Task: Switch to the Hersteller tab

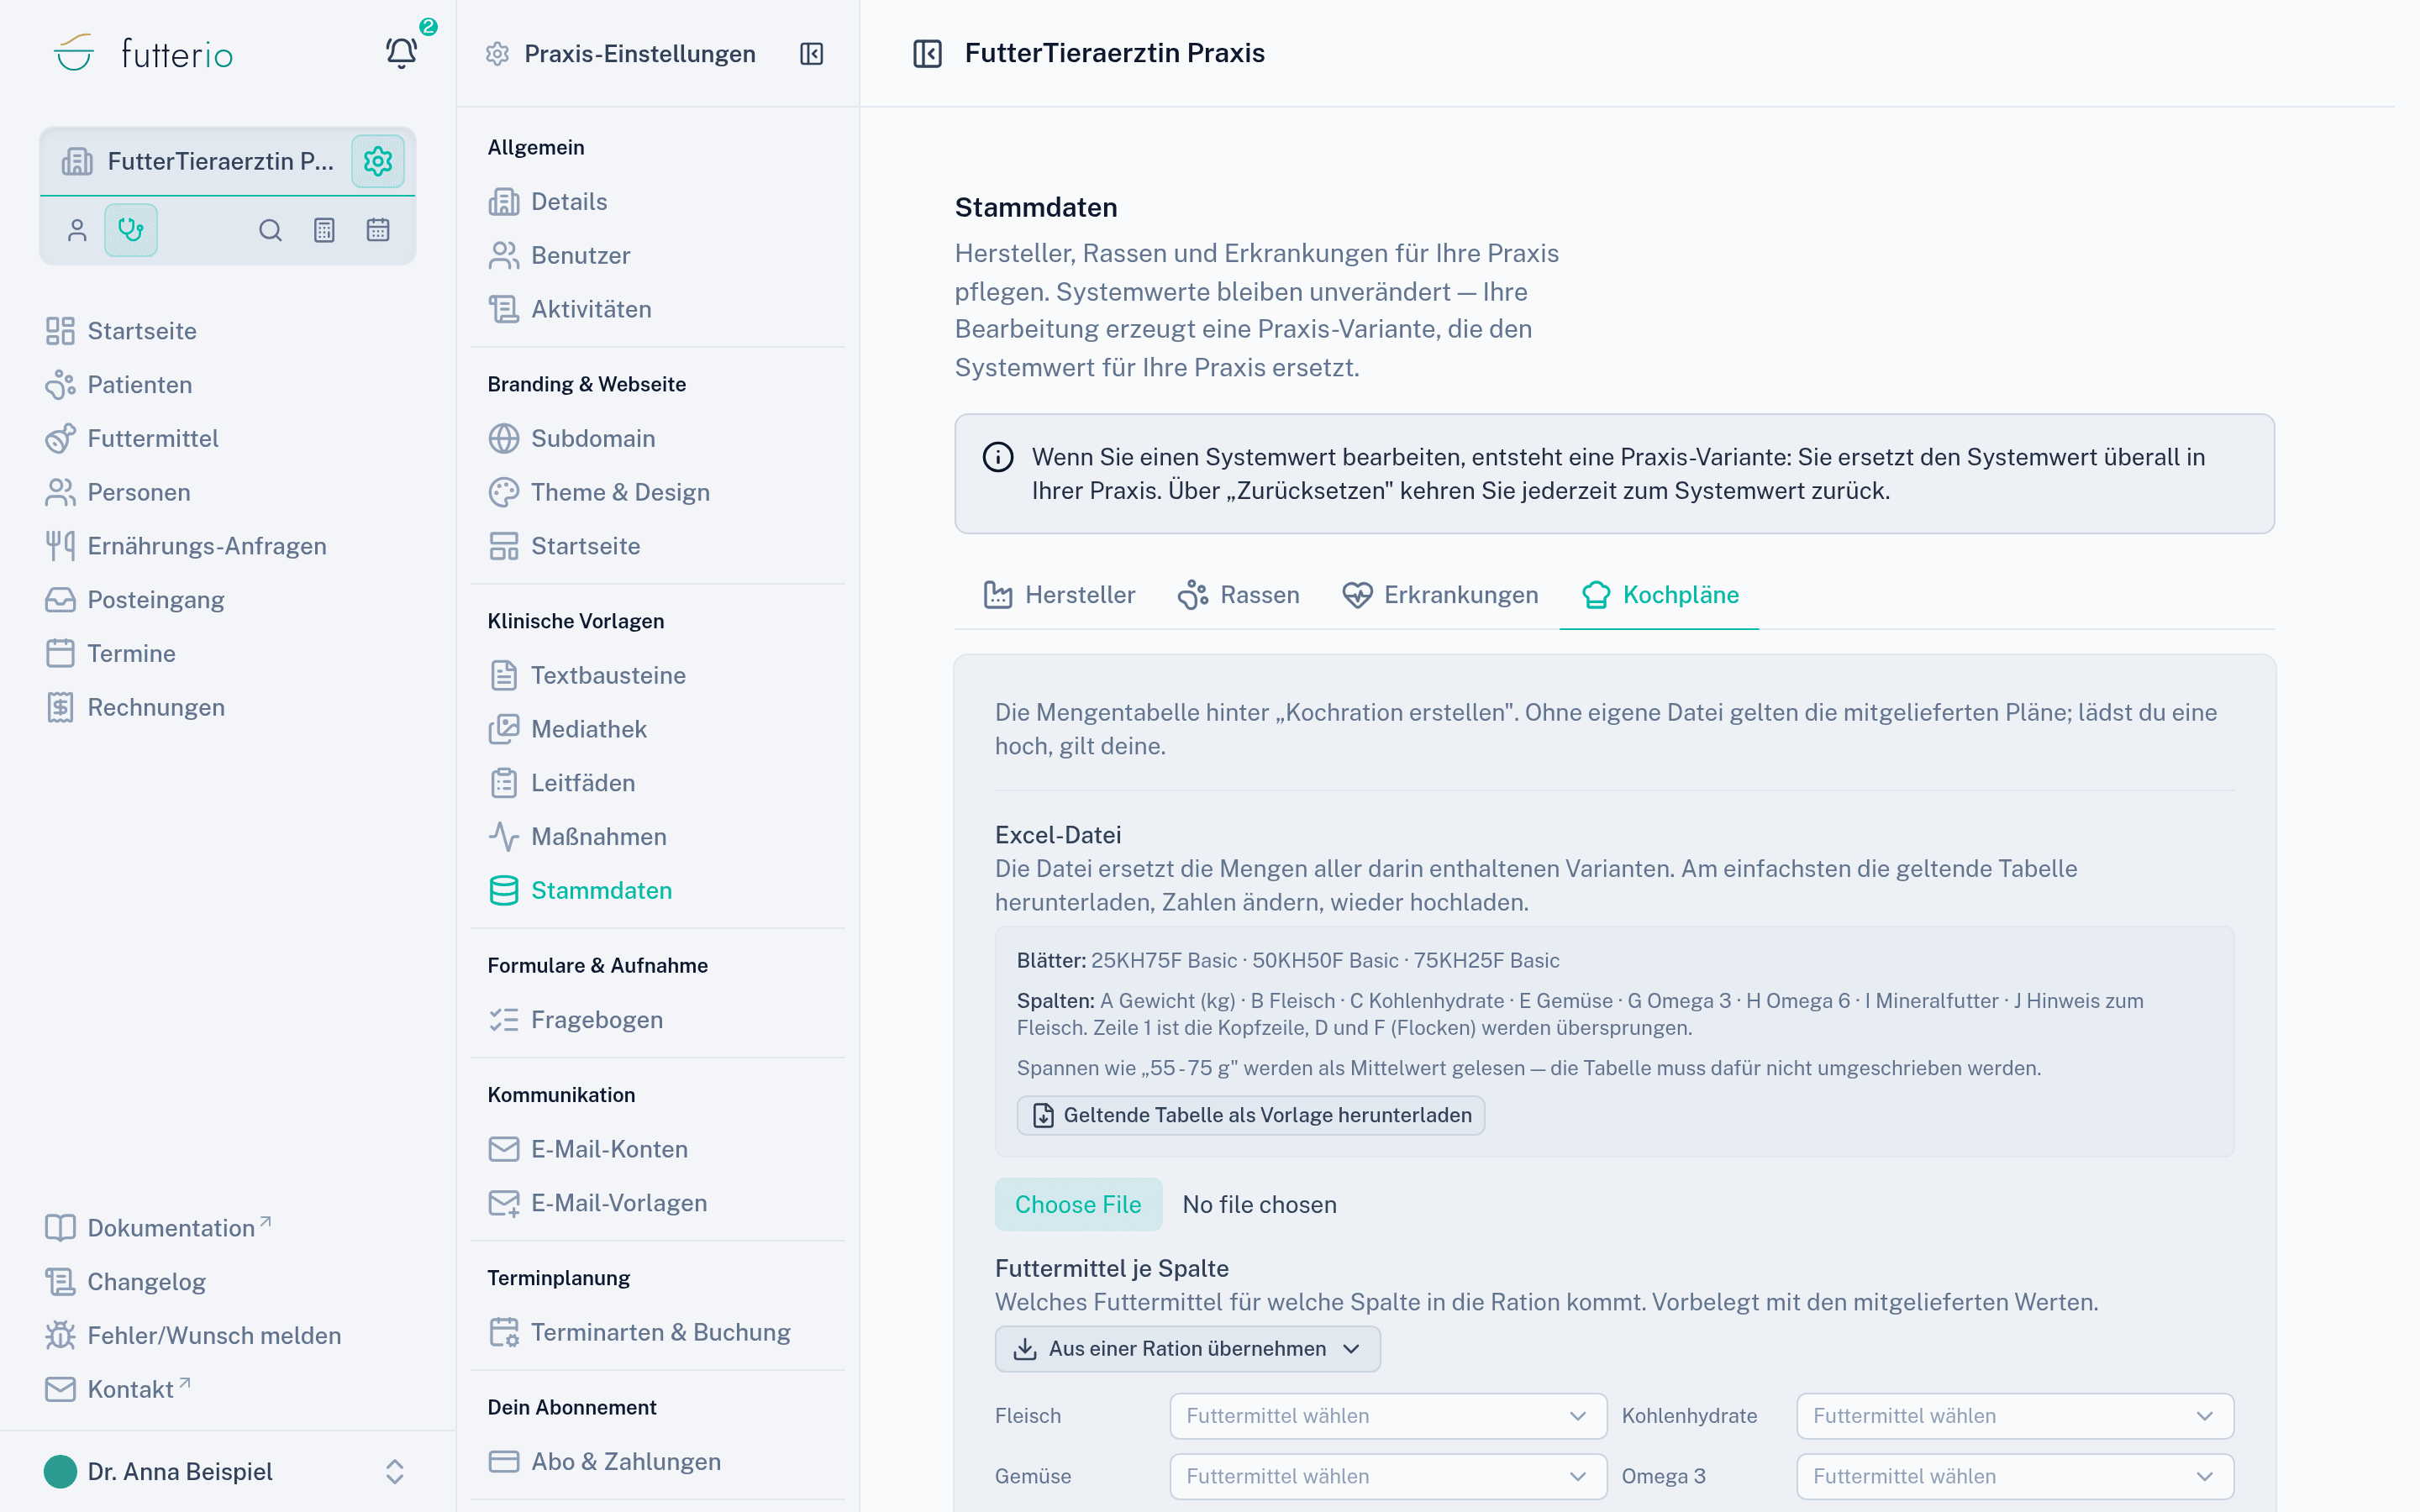Action: [x=1059, y=595]
